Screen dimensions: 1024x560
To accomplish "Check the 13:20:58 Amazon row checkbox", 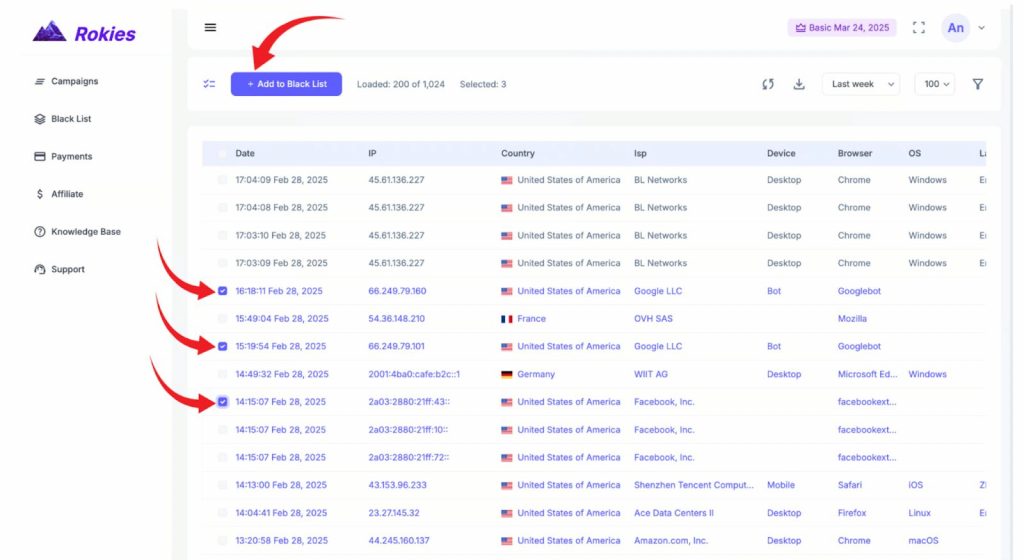I will click(223, 541).
